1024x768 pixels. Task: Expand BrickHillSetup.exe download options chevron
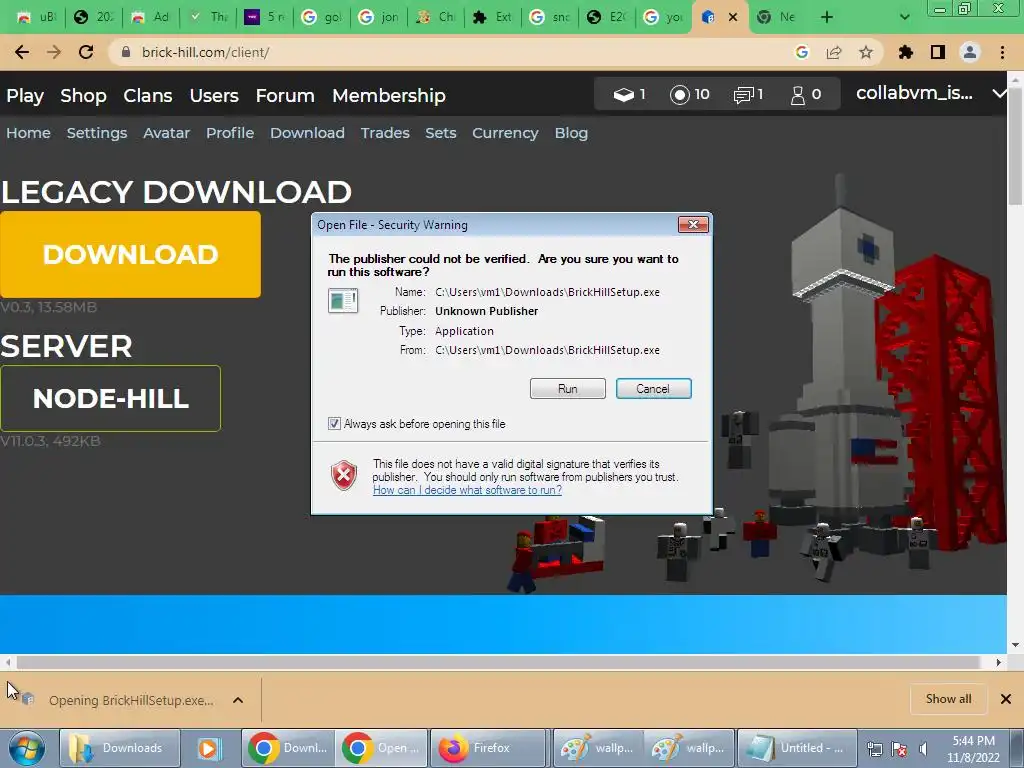click(238, 700)
